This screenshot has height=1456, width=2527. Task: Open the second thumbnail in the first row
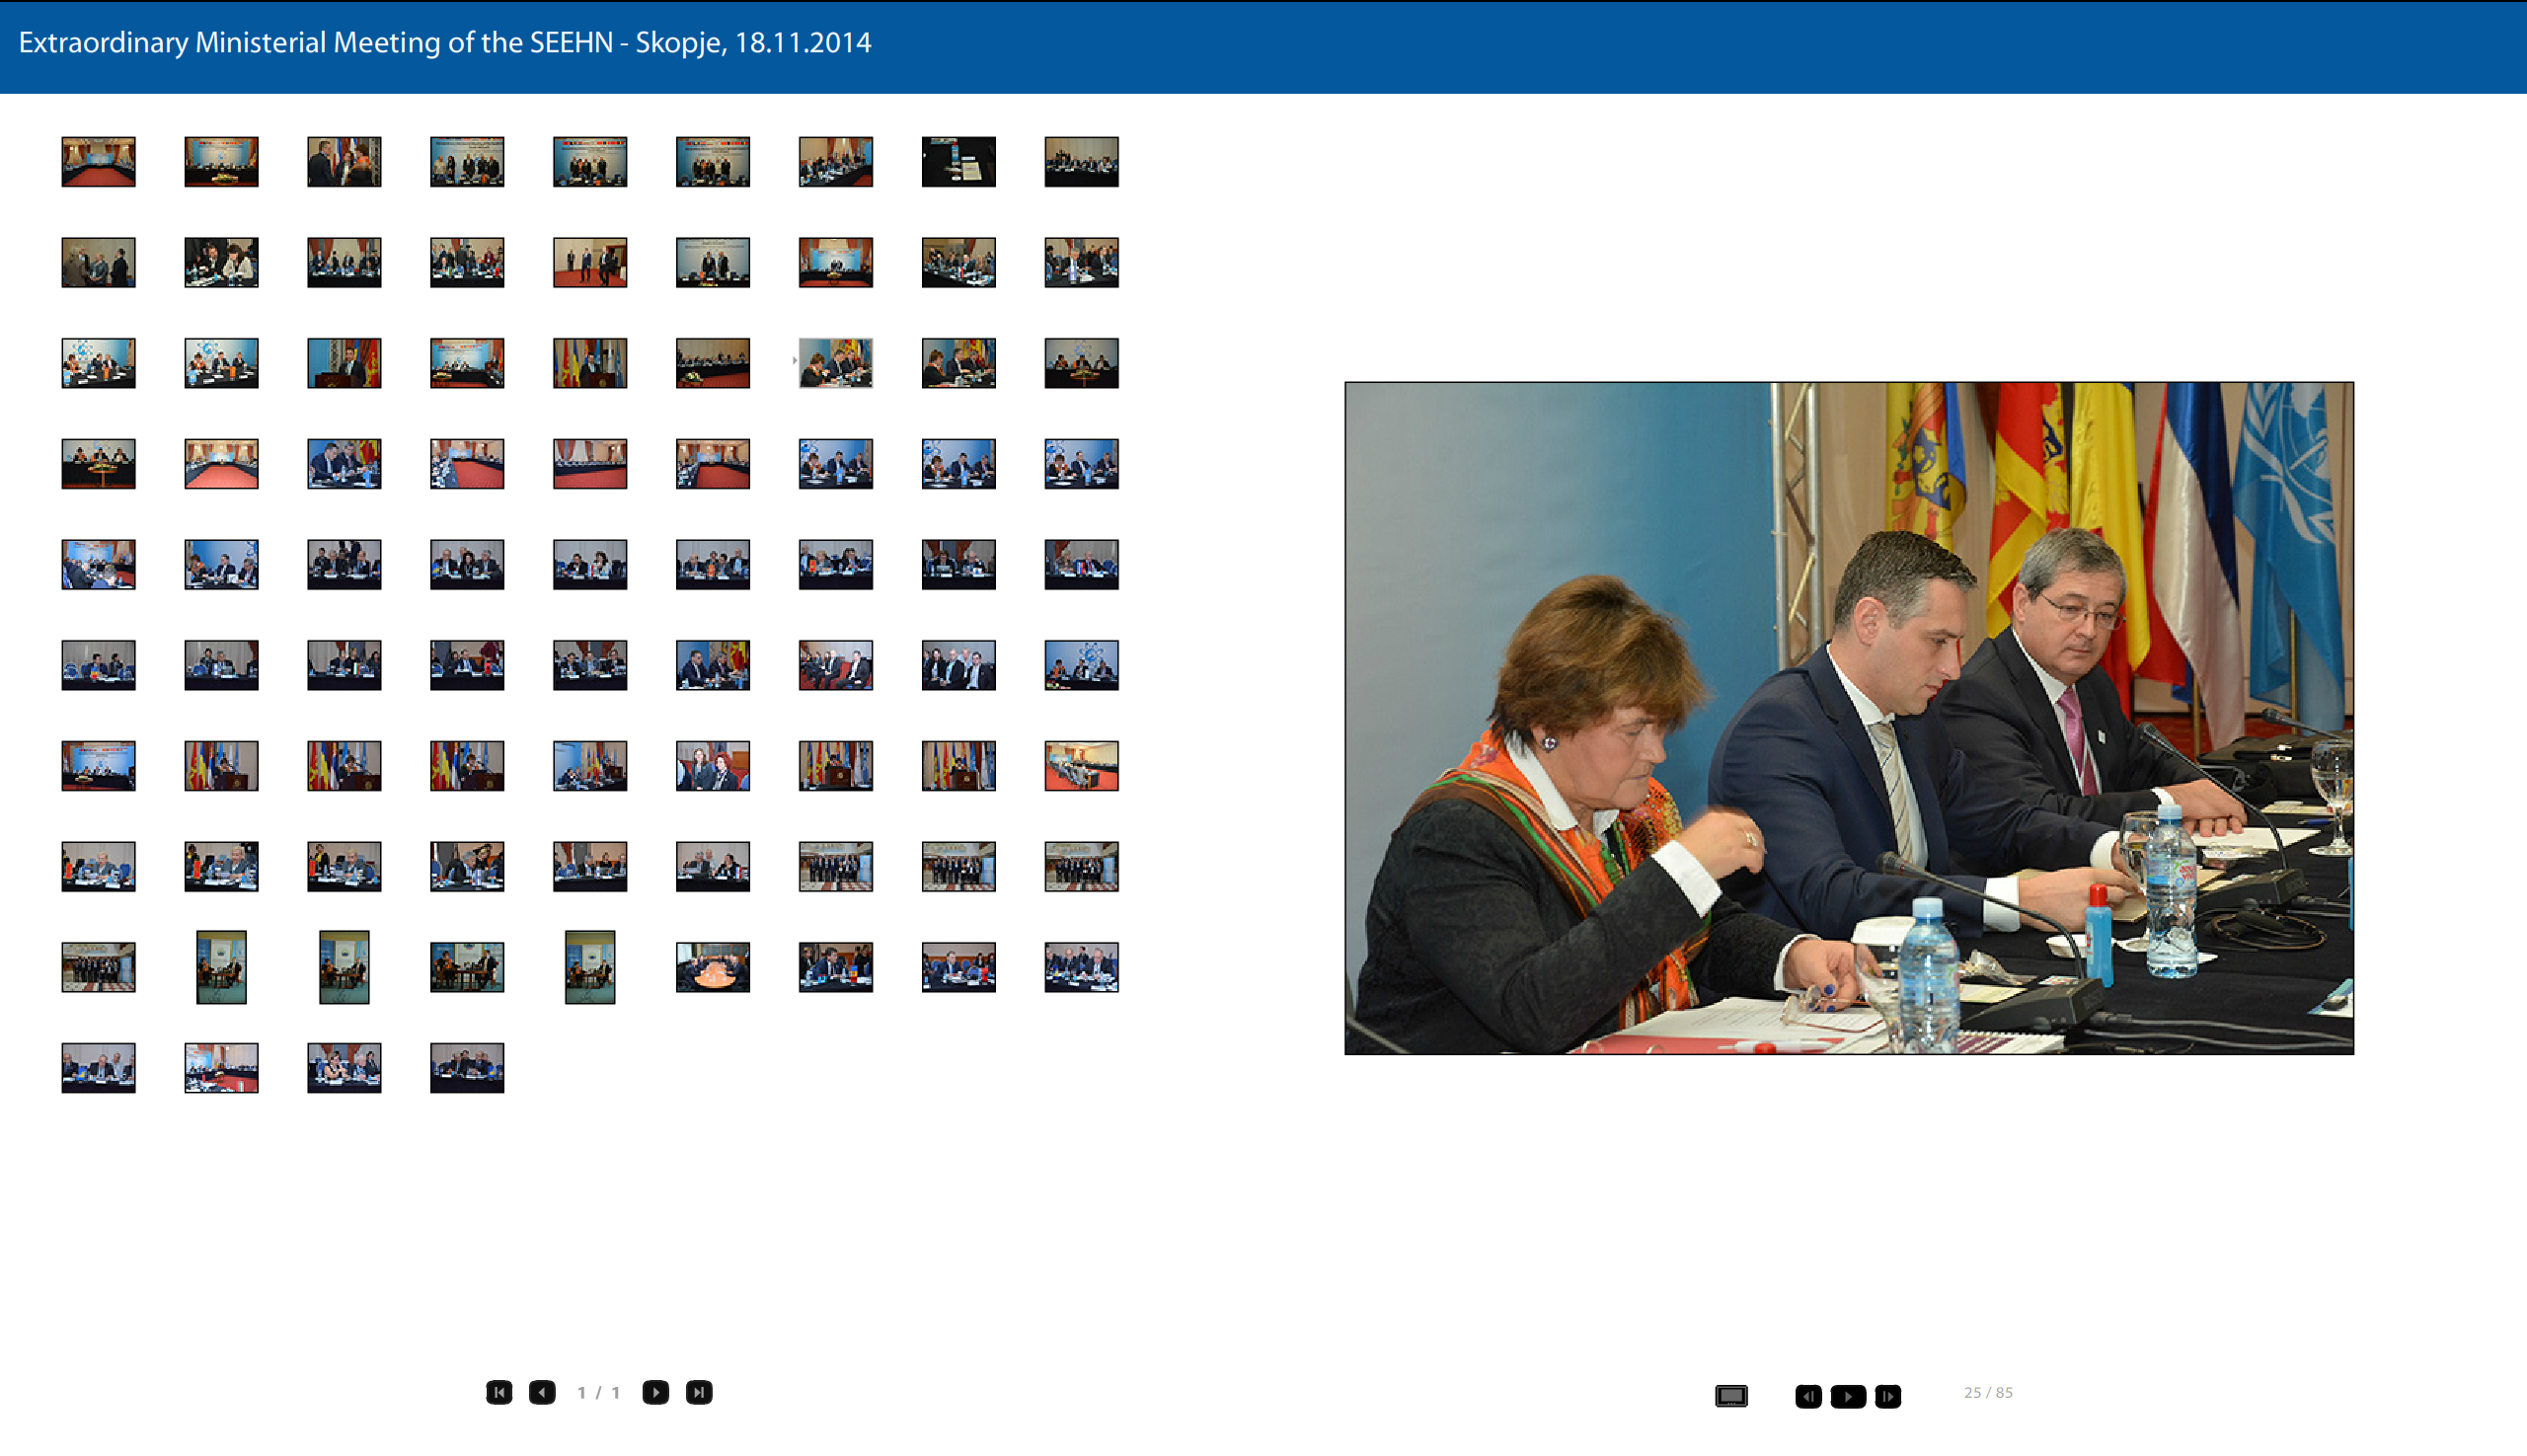221,162
